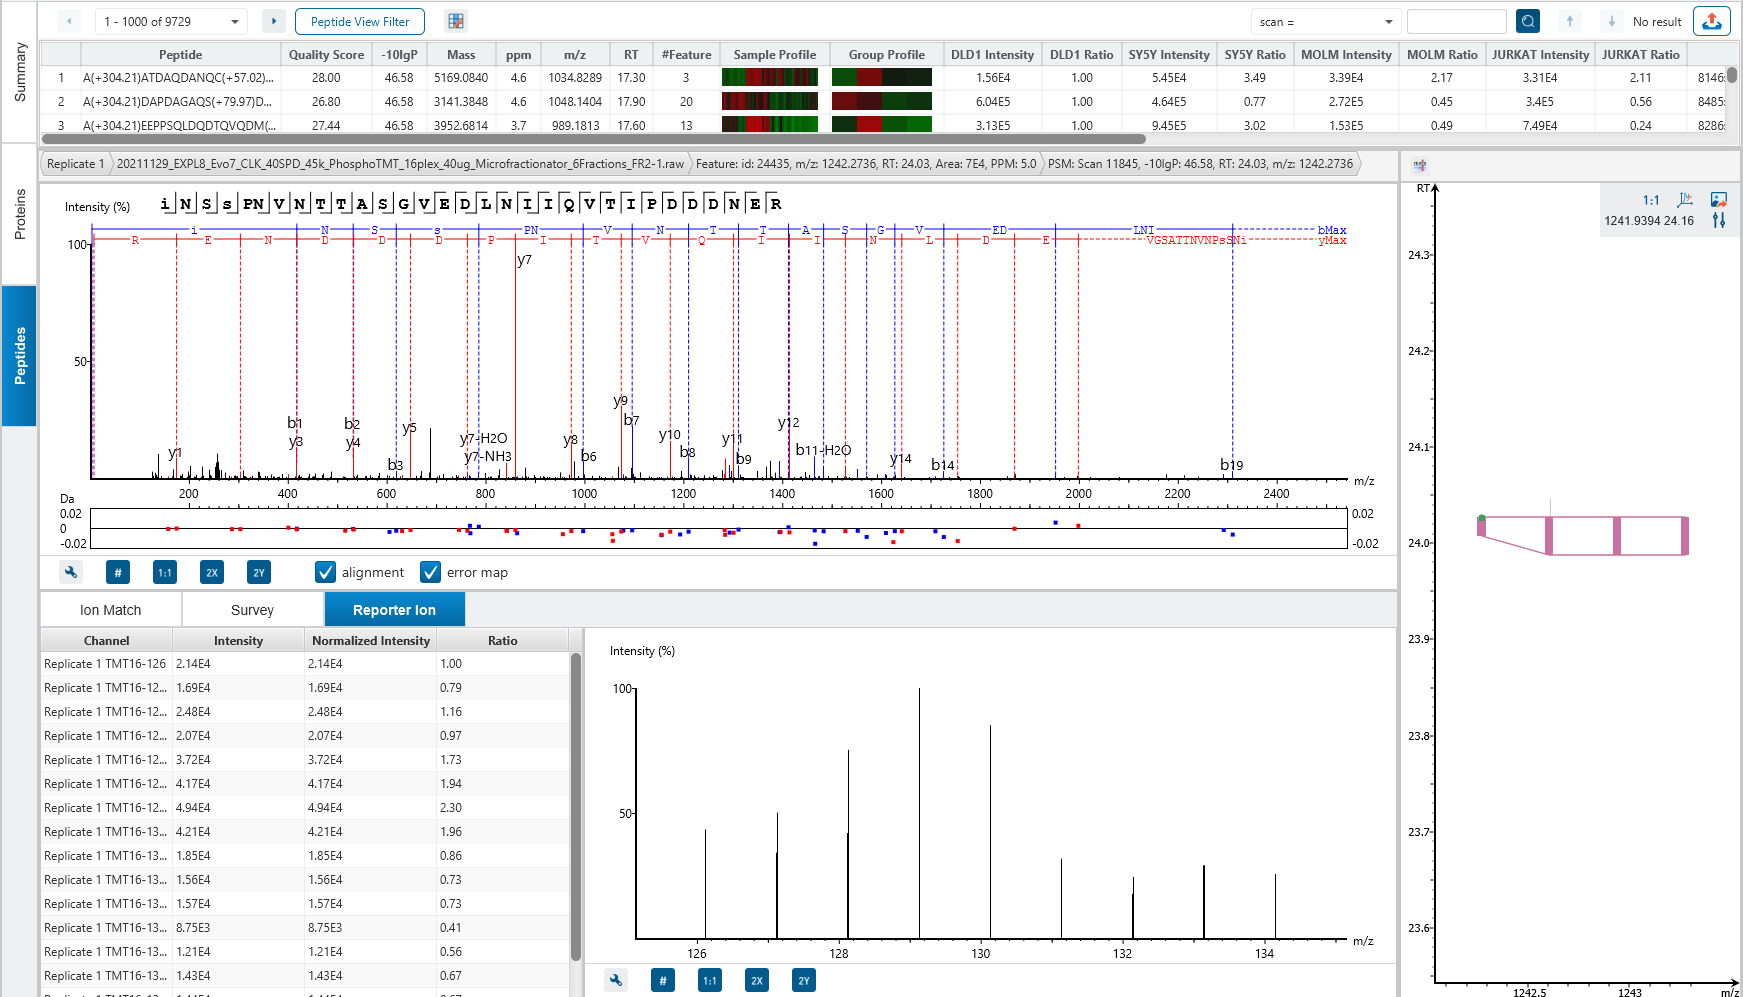
Task: Click the export image icon in the heatmap view
Action: coord(1720,200)
